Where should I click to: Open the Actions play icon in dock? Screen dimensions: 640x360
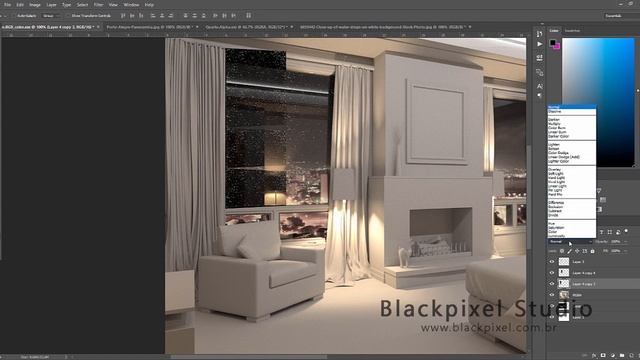click(x=540, y=44)
